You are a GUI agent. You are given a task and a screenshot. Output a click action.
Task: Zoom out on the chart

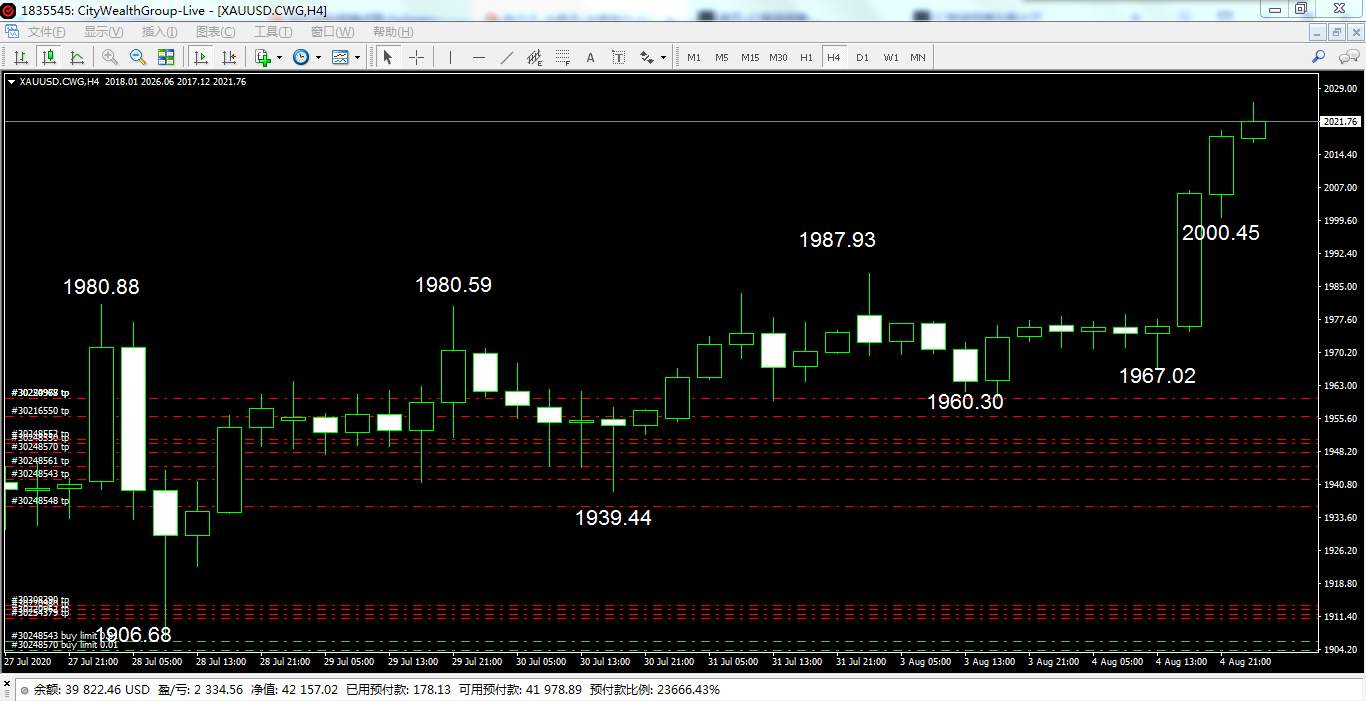pos(138,57)
